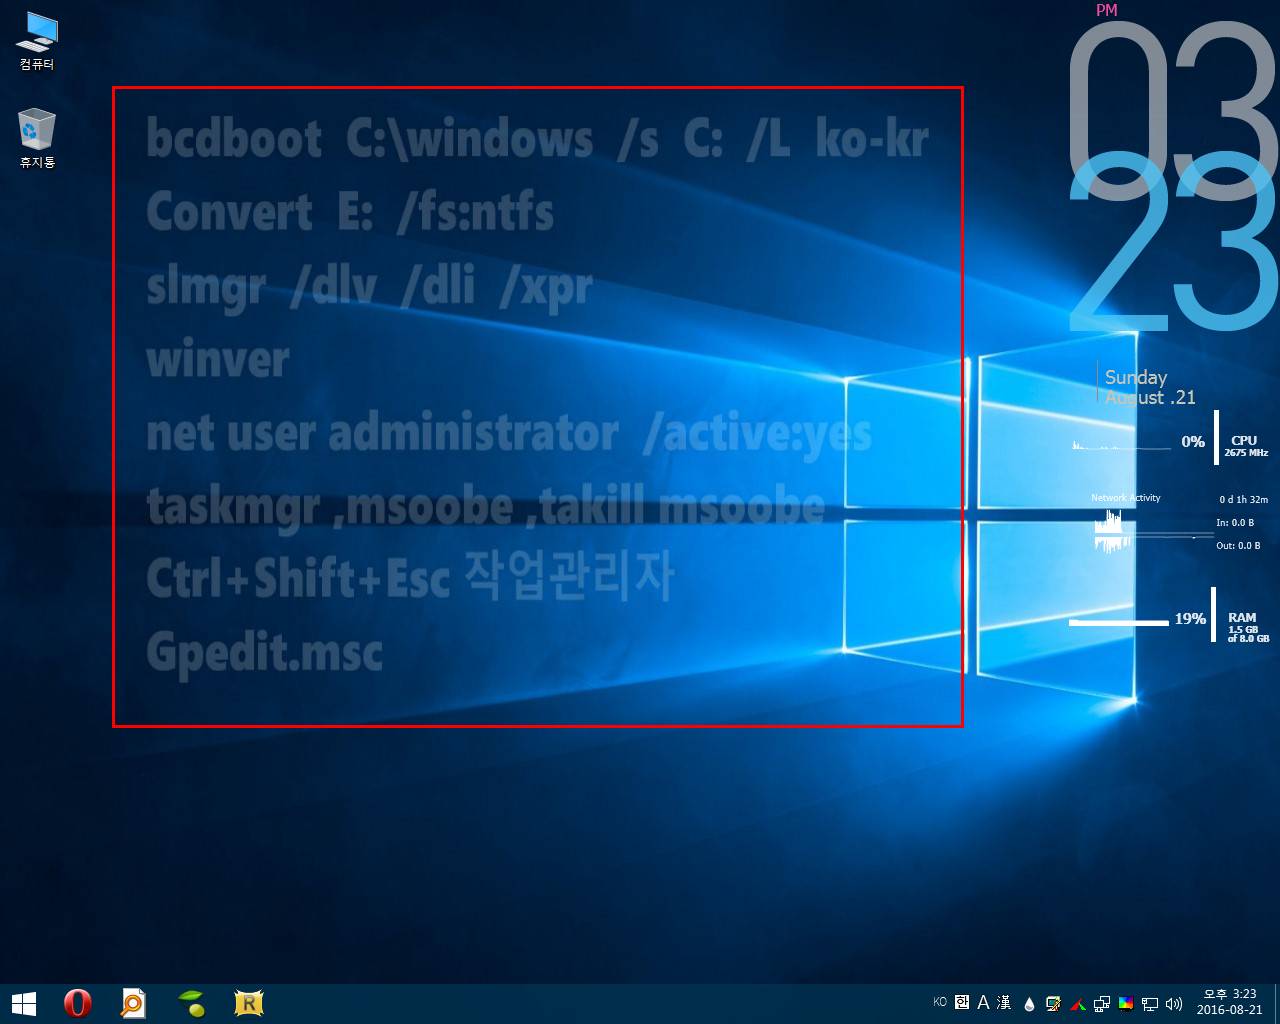Screen dimensions: 1280x1024
Task: Open the 컴퓨터 desktop icon
Action: (37, 43)
